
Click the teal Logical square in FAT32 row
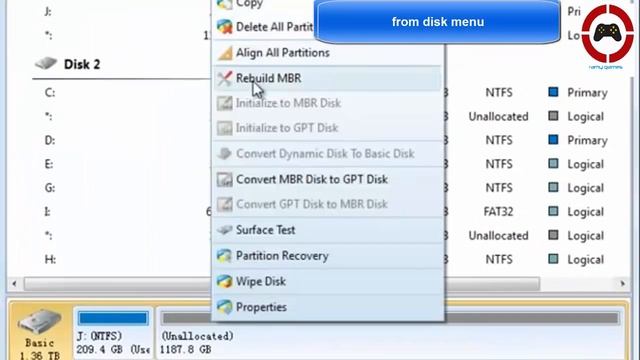tap(553, 211)
